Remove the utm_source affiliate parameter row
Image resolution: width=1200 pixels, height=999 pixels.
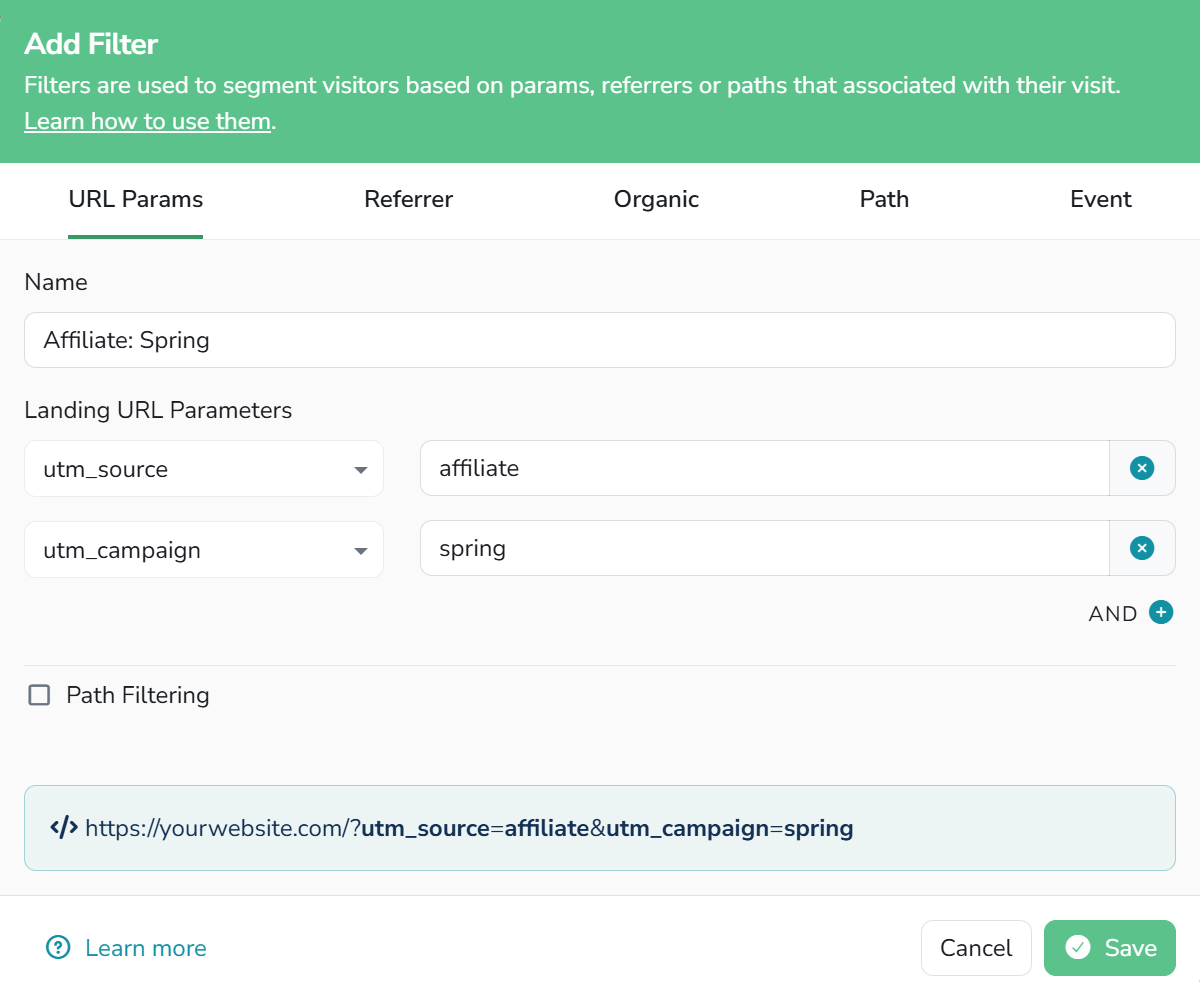click(x=1141, y=468)
